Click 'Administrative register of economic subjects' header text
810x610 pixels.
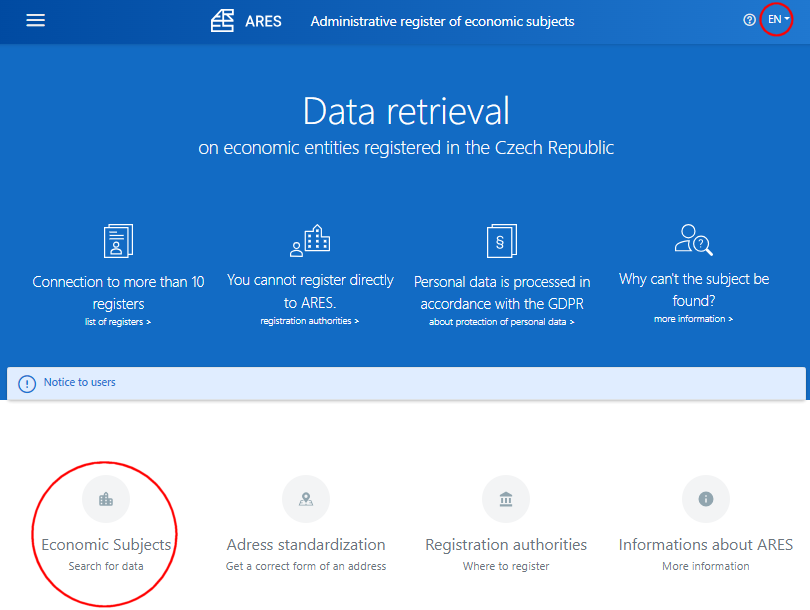tap(442, 21)
